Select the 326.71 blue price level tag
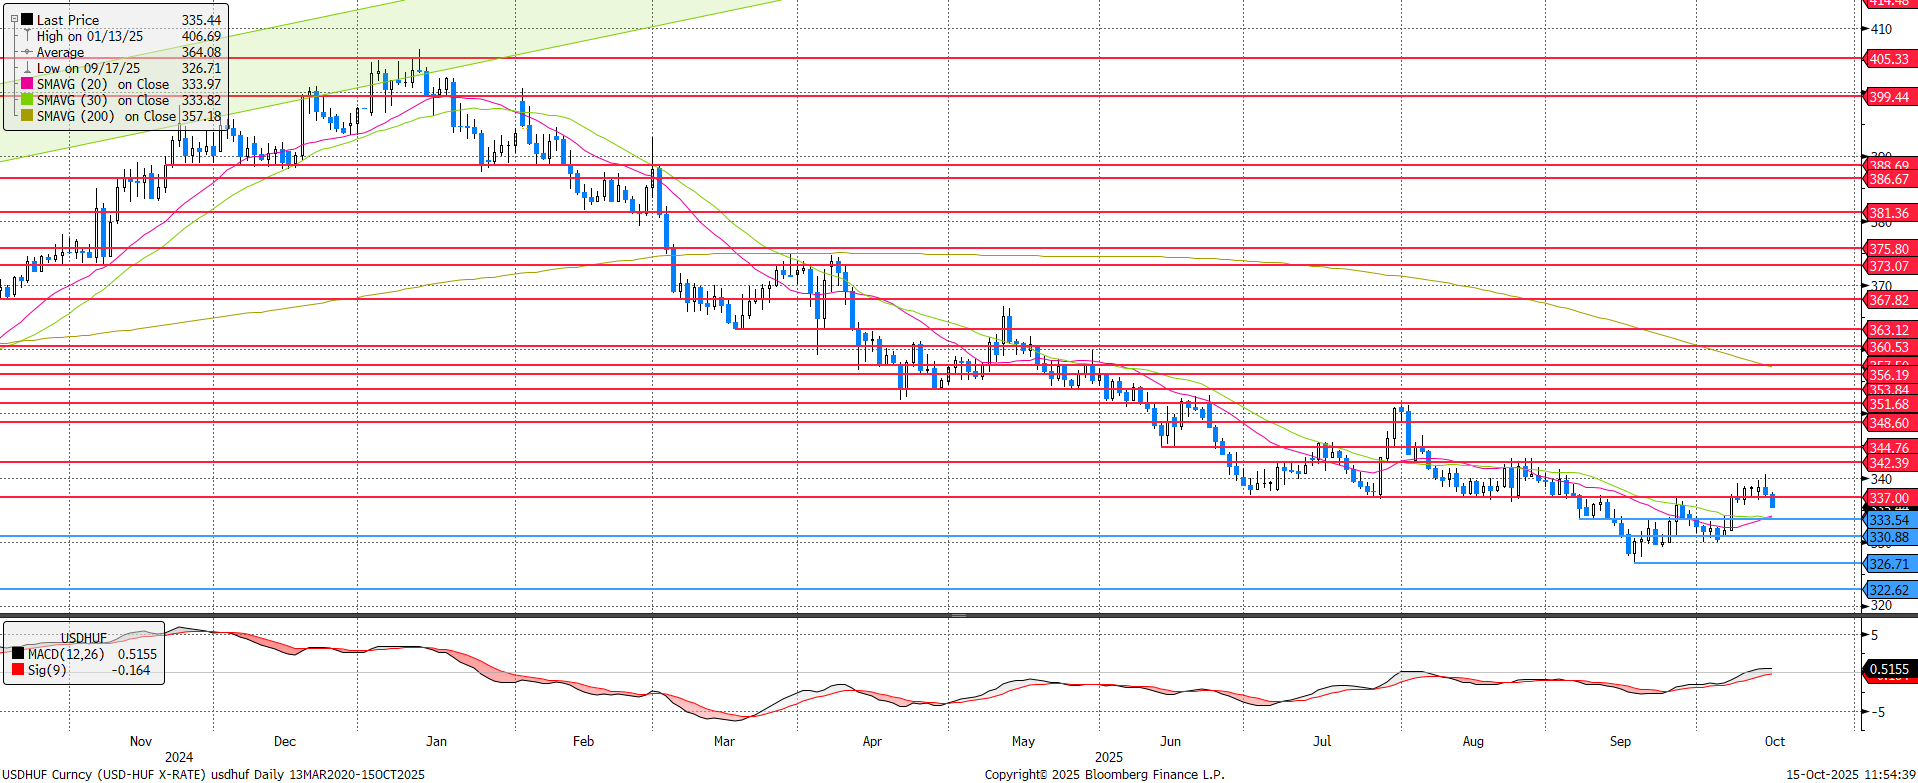This screenshot has height=783, width=1918. (x=1889, y=564)
